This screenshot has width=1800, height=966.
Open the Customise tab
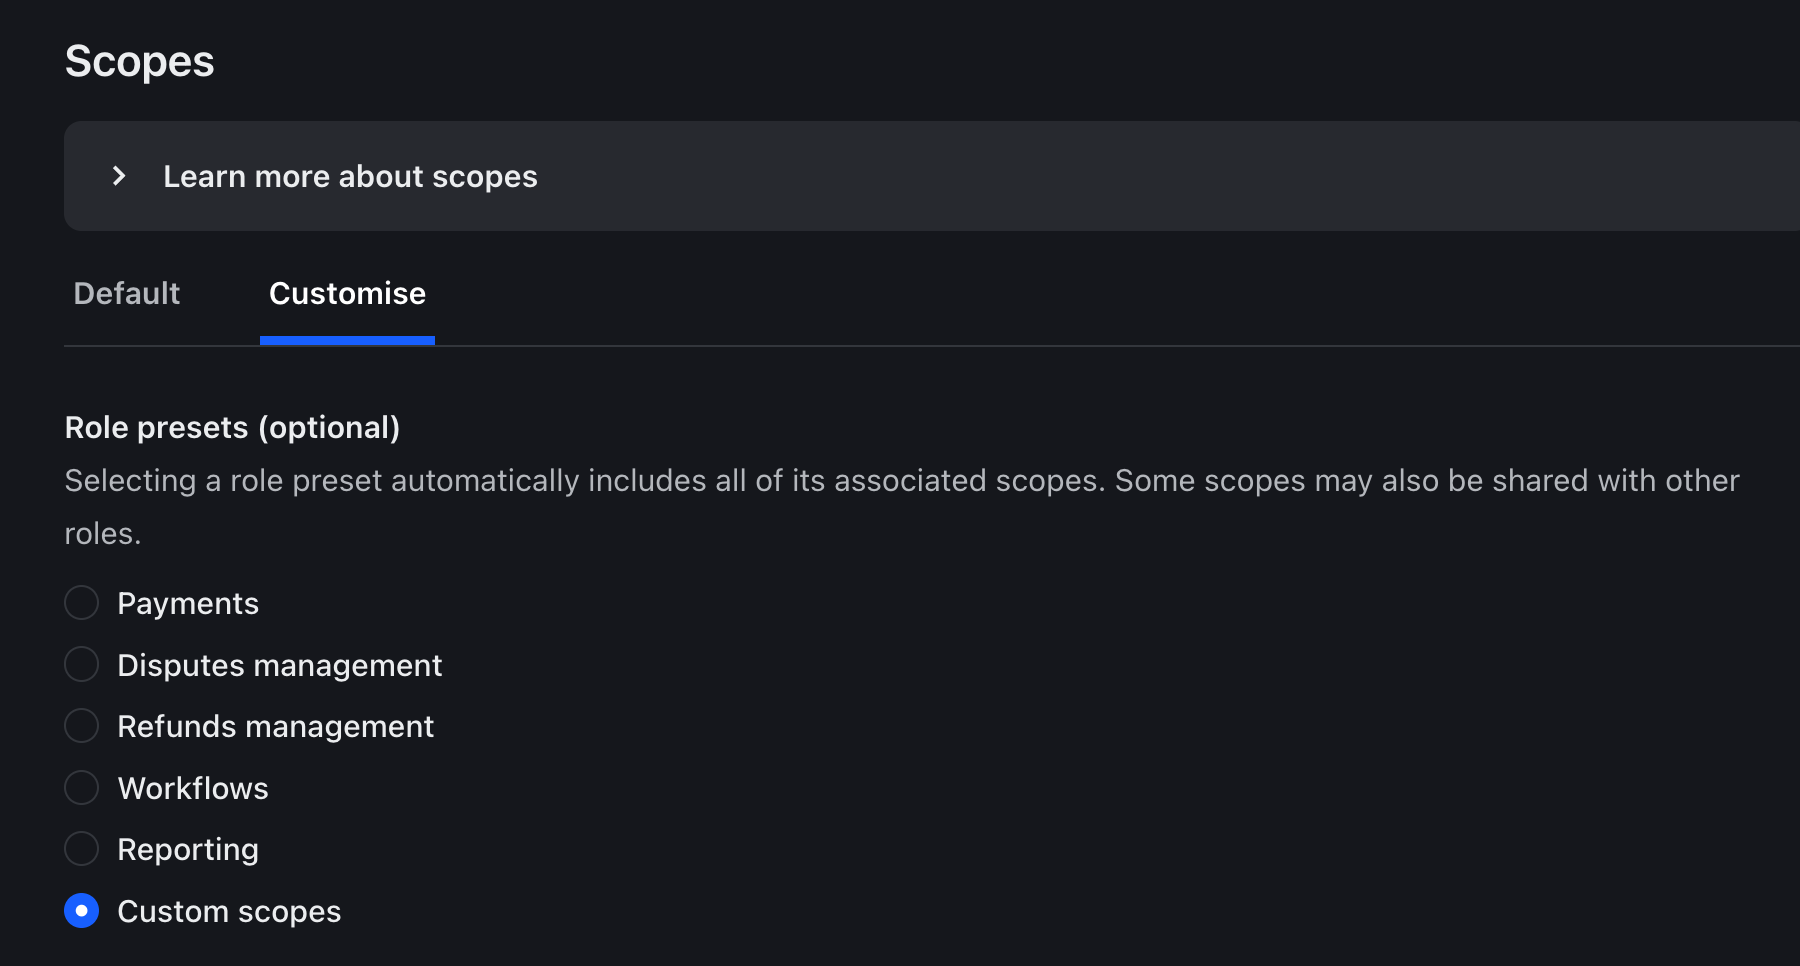pyautogui.click(x=347, y=293)
